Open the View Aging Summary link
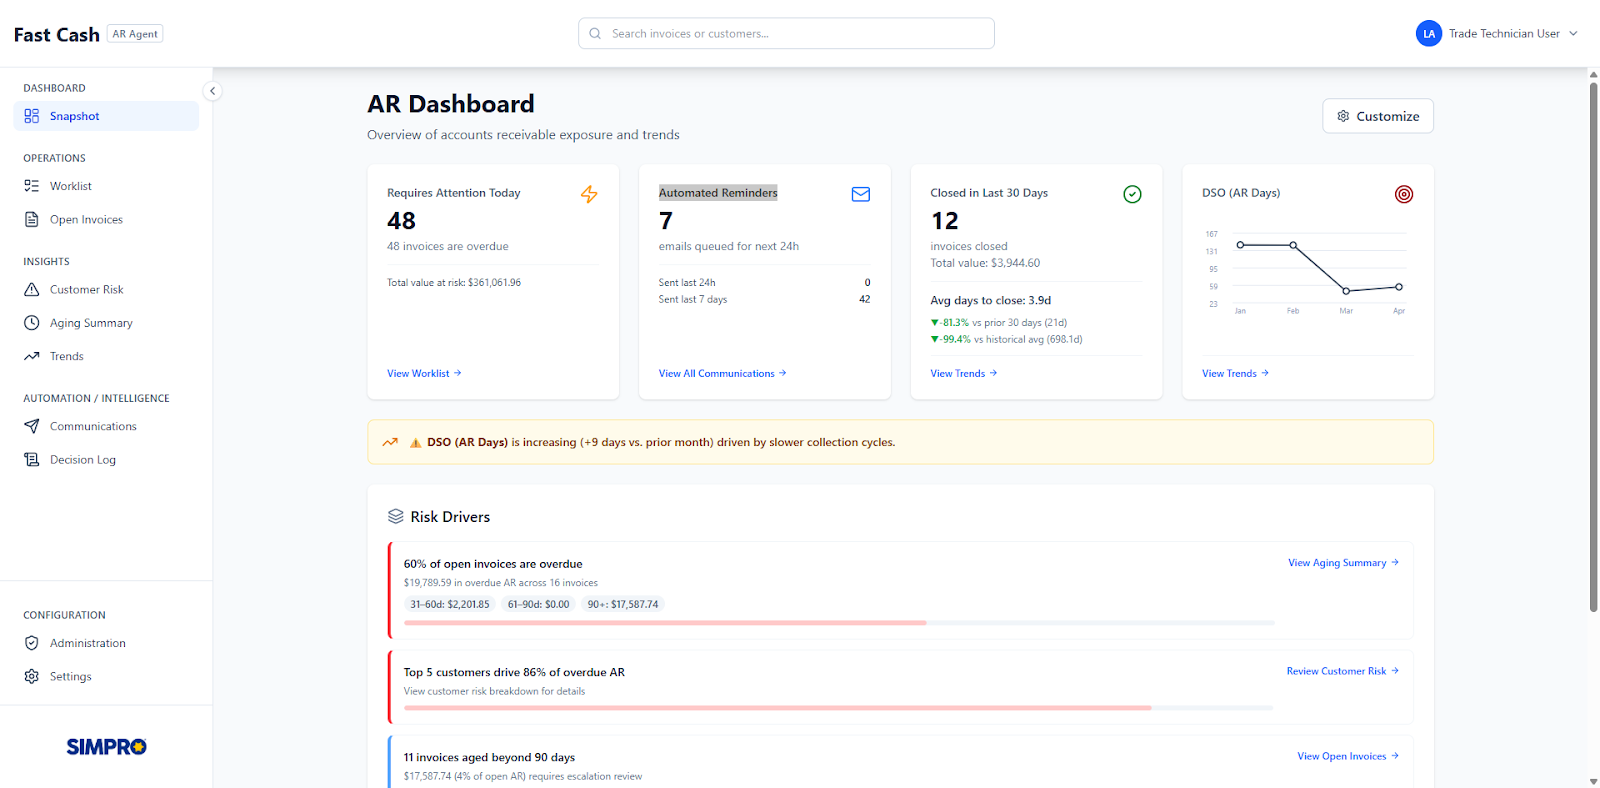Image resolution: width=1600 pixels, height=788 pixels. (1343, 563)
